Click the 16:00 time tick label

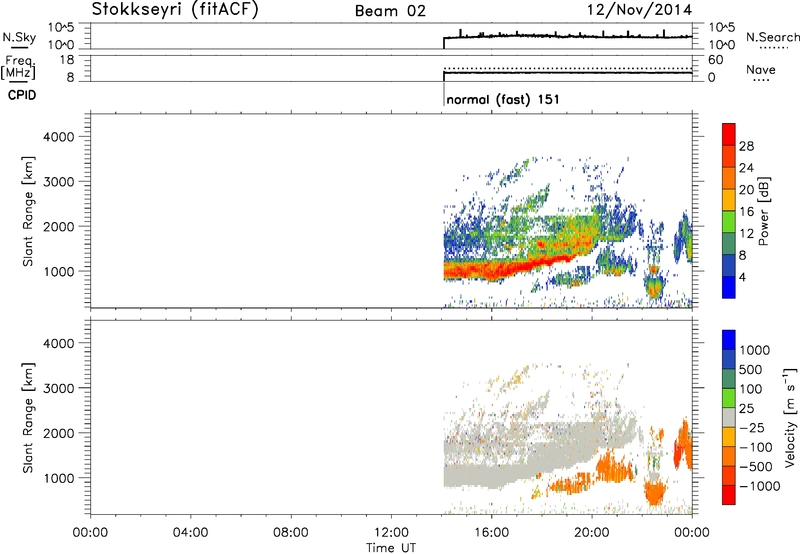click(x=491, y=533)
